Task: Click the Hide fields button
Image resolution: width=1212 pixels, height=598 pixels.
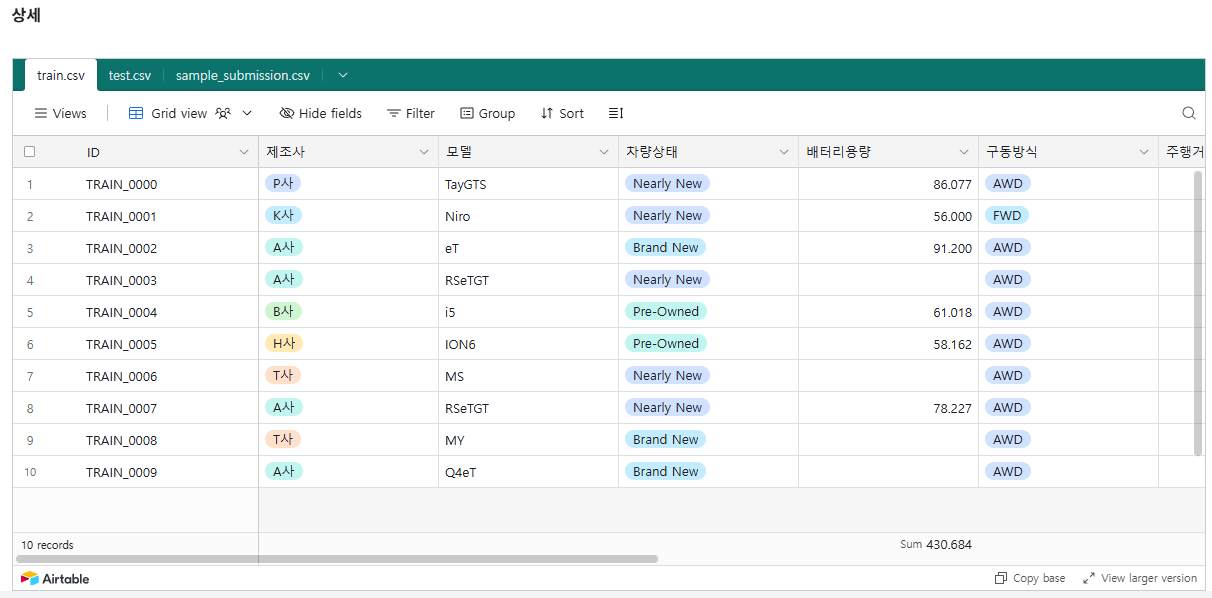Action: (320, 113)
